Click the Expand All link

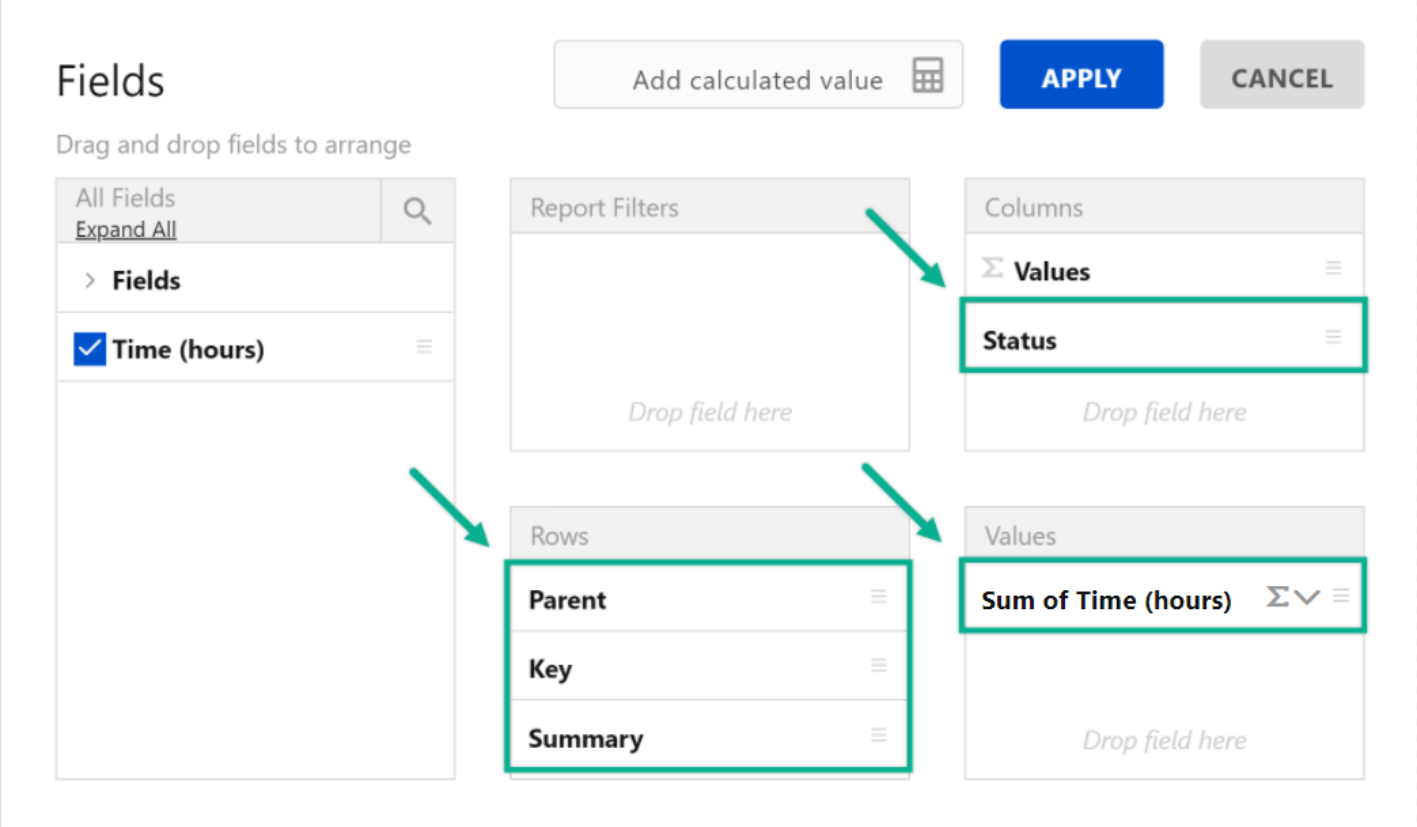(x=126, y=230)
